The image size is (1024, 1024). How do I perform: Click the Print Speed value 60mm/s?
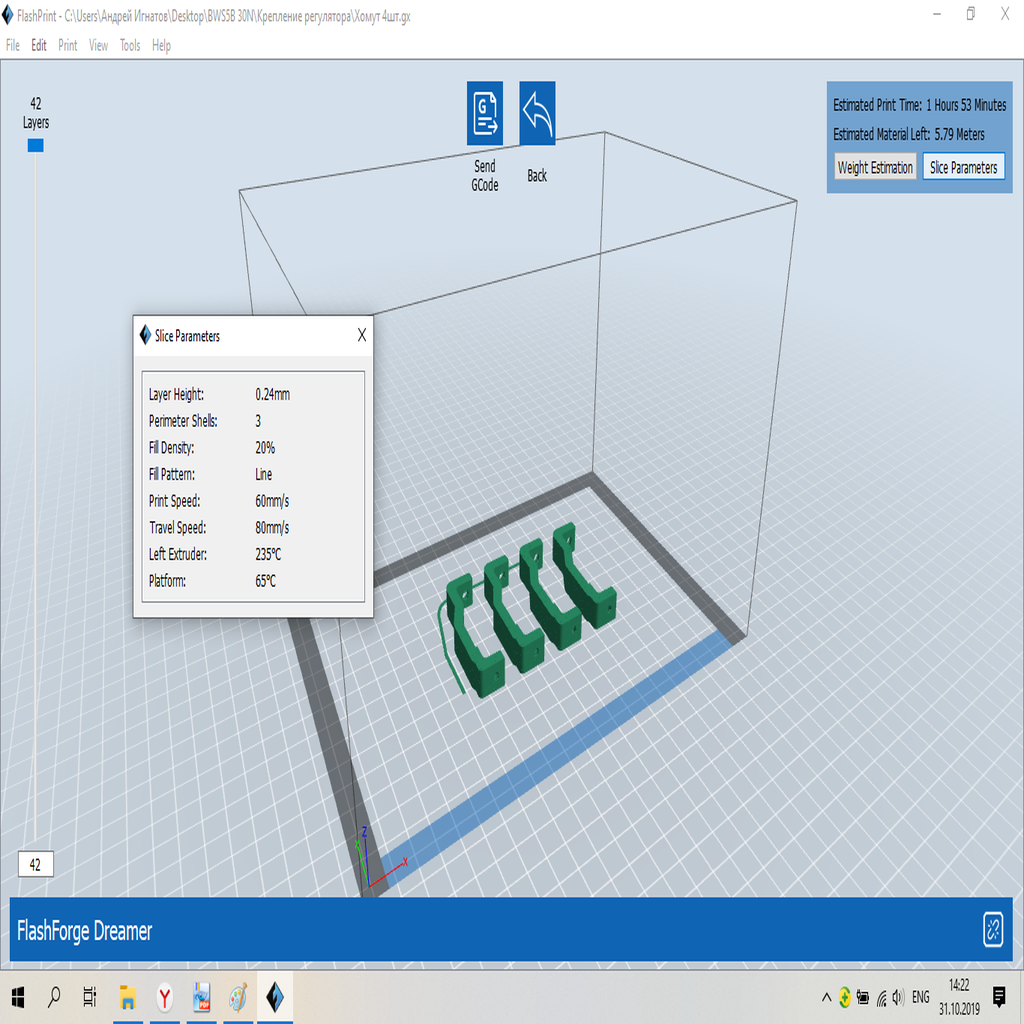click(x=272, y=501)
